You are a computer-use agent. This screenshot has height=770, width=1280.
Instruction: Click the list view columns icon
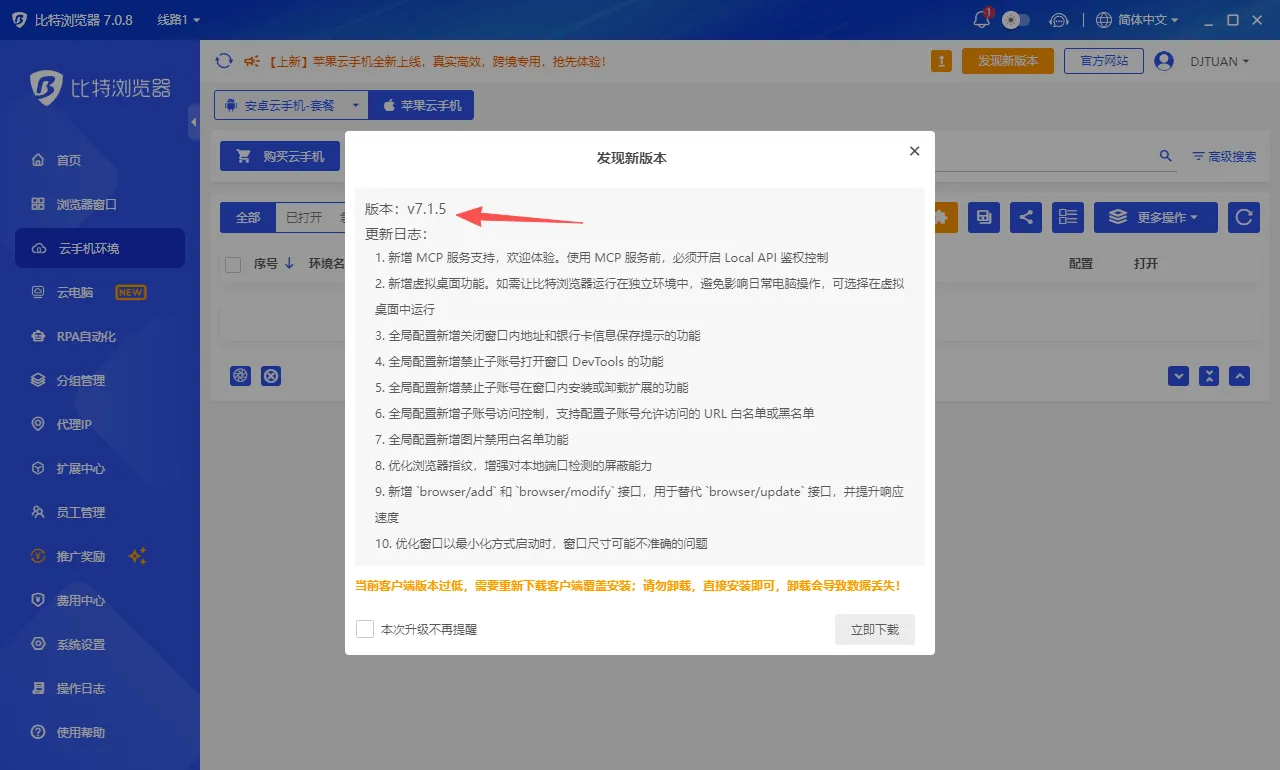pos(1069,217)
